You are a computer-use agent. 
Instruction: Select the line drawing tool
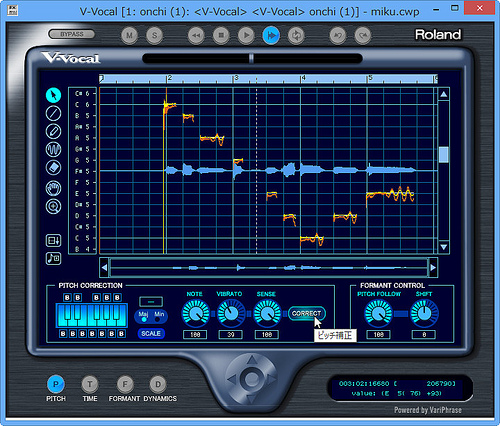[53, 113]
